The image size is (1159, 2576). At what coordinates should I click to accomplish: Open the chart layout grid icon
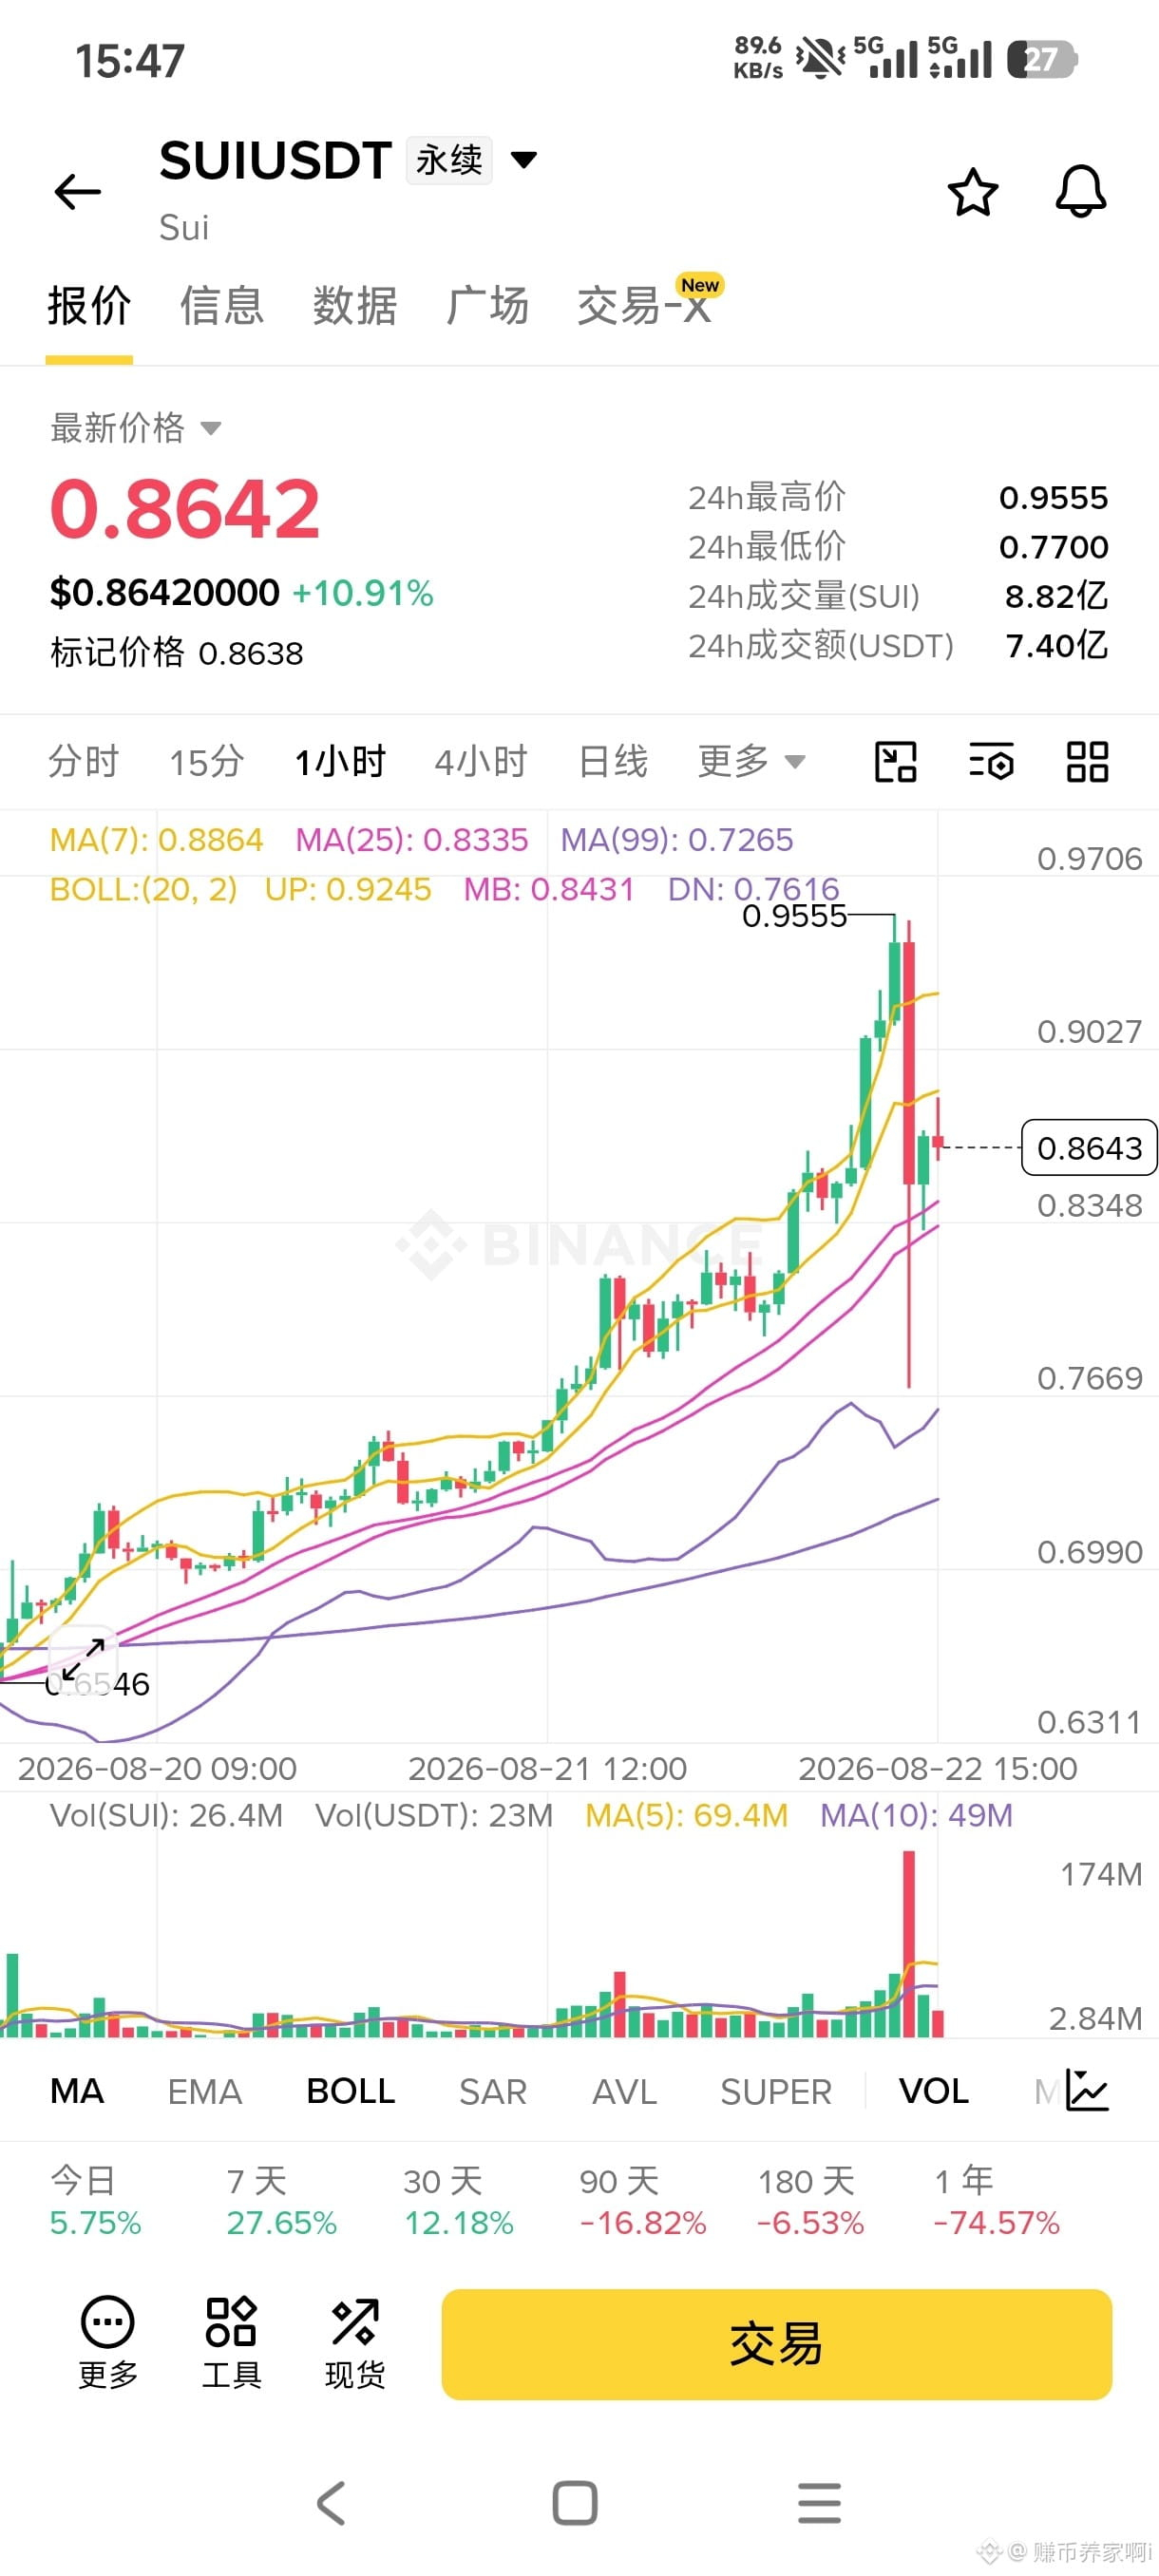(x=1087, y=762)
